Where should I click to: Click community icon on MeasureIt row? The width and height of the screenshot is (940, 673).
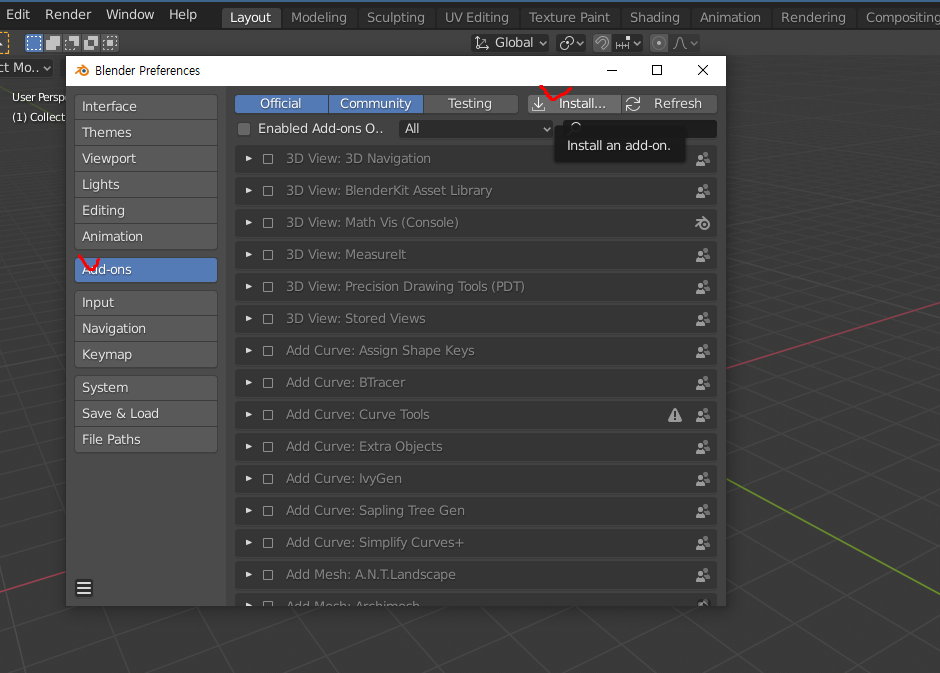click(x=703, y=255)
